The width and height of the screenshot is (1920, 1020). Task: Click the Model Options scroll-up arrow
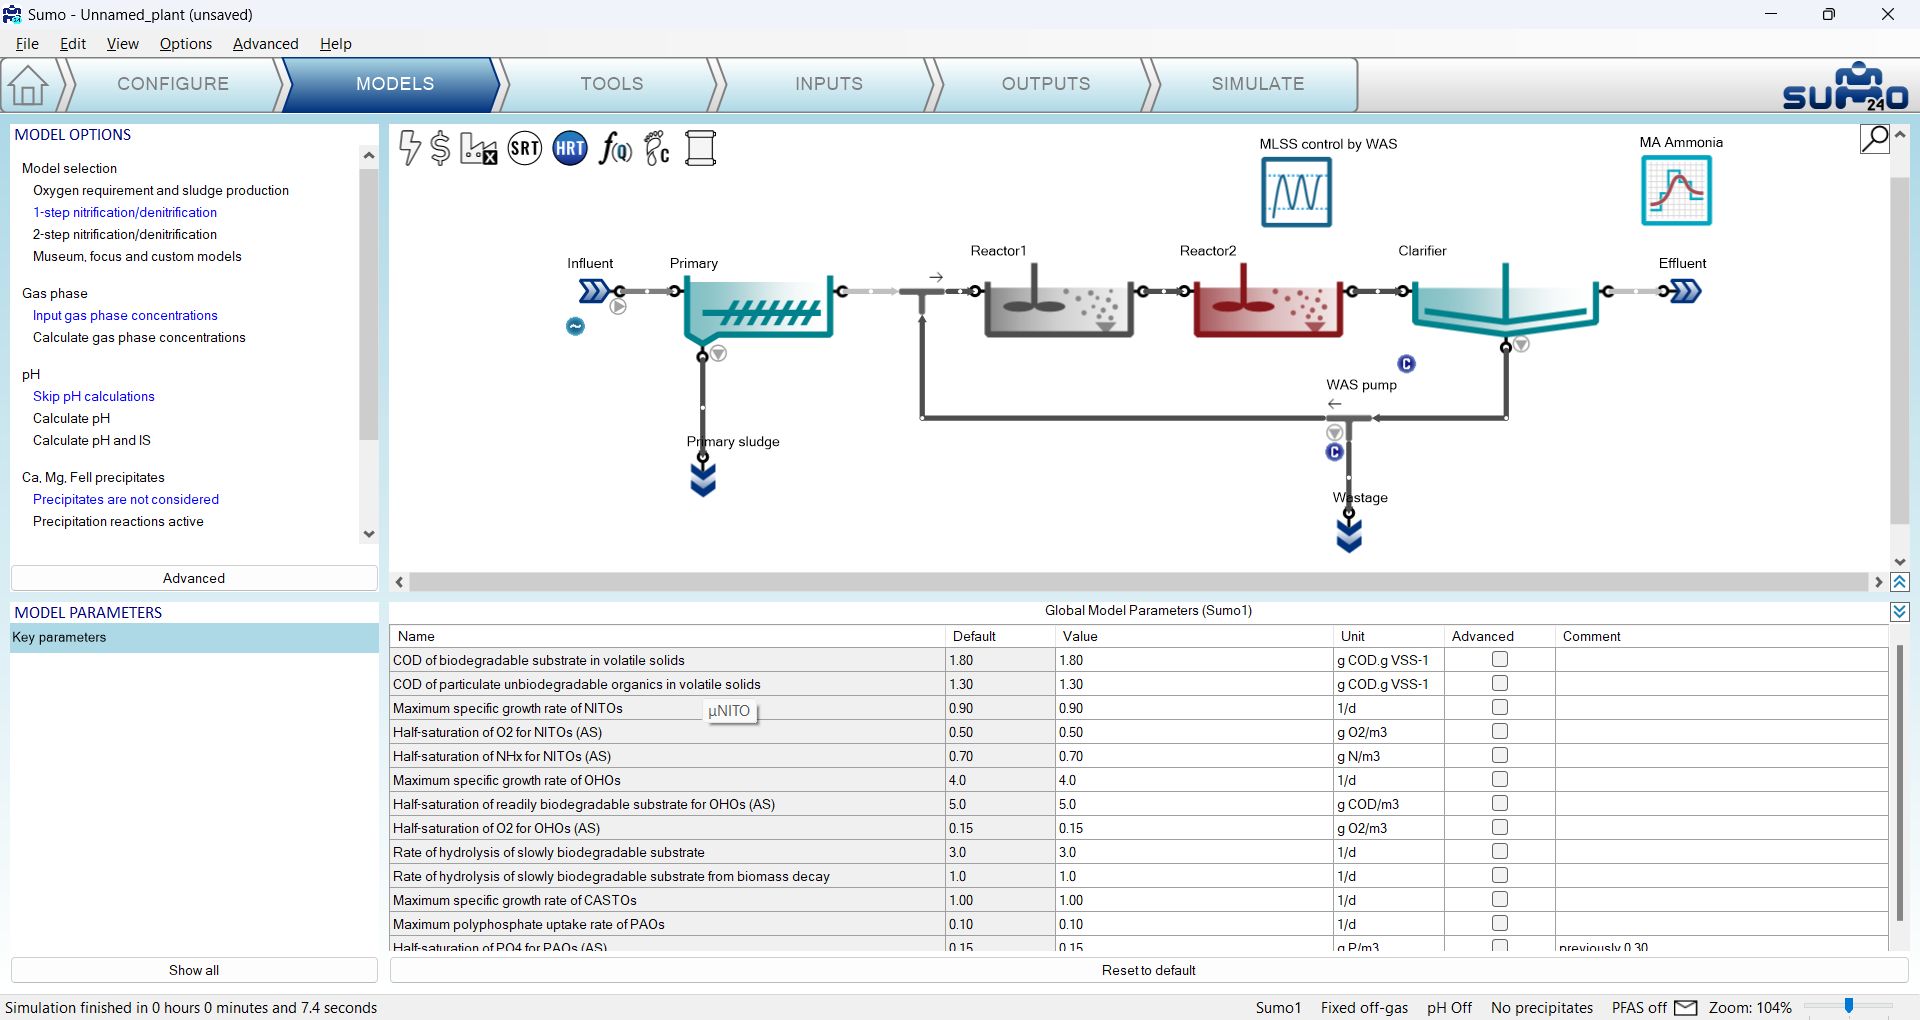[x=369, y=155]
